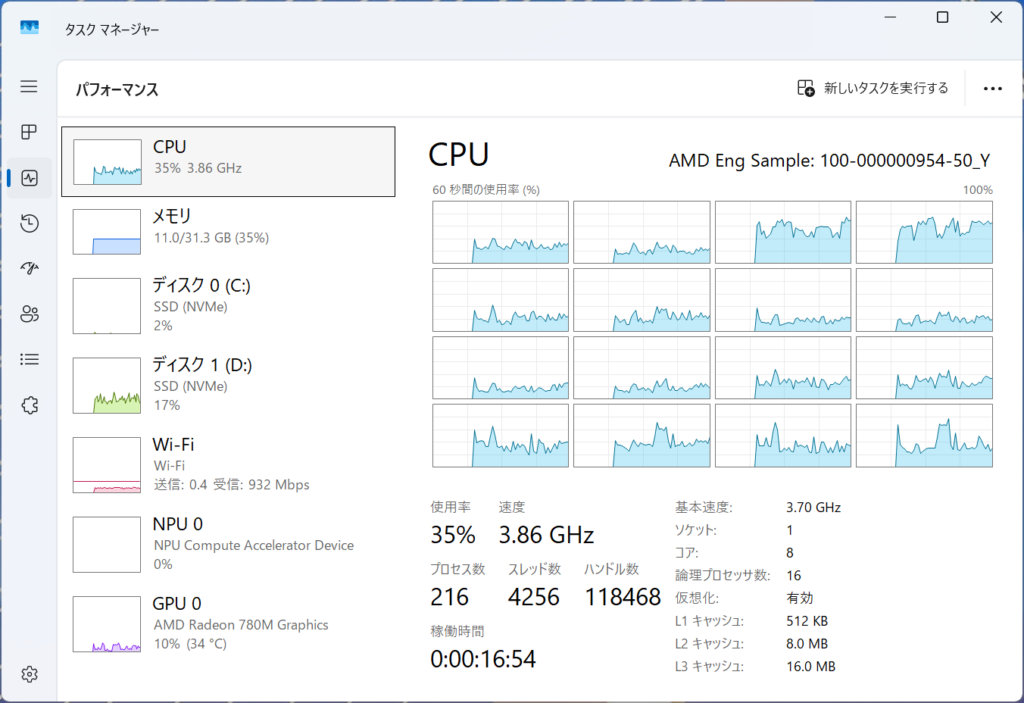Screen dimensions: 1024x703
Task: Open the Details list page icon
Action: (x=29, y=359)
